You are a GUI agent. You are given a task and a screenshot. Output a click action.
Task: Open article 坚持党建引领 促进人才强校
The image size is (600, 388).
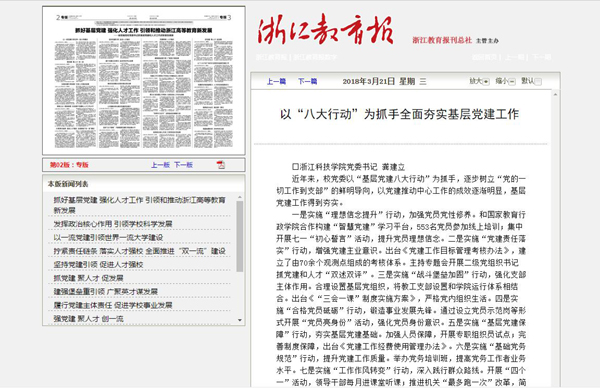click(x=98, y=264)
